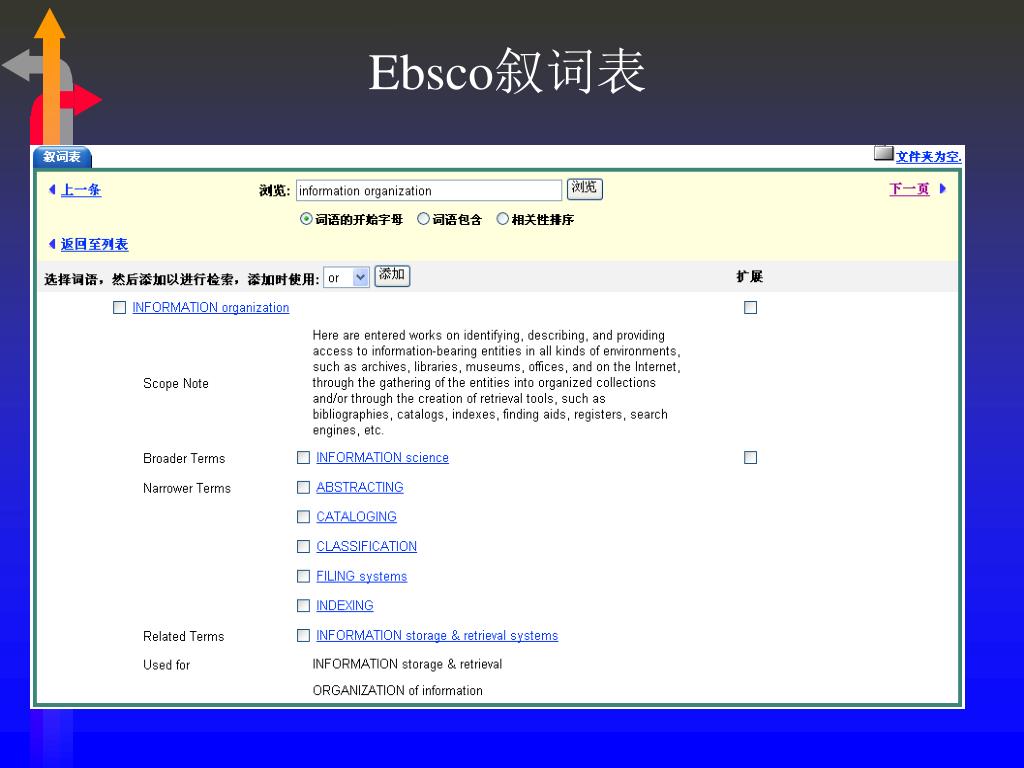Viewport: 1024px width, 768px height.
Task: Open the CATALOGING term link
Action: point(356,517)
